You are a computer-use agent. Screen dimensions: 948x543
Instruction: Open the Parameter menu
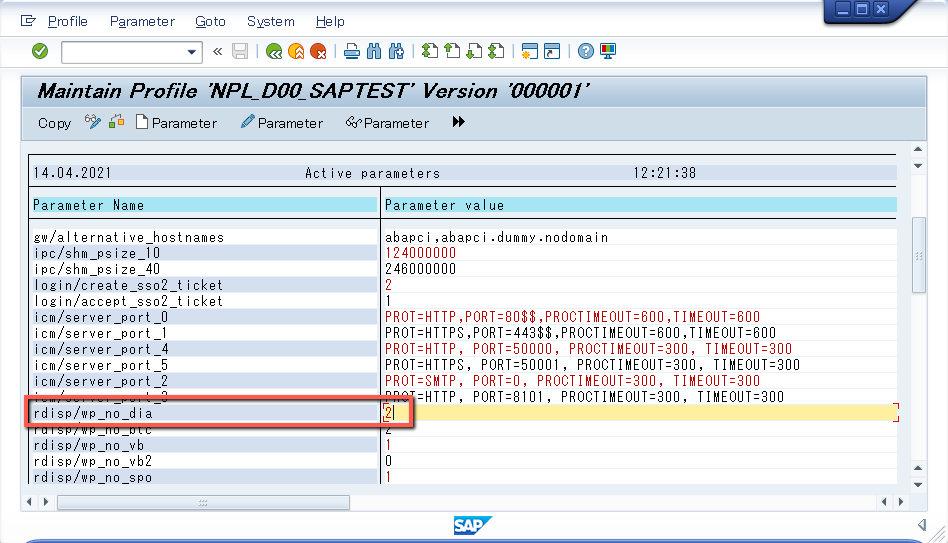point(142,22)
